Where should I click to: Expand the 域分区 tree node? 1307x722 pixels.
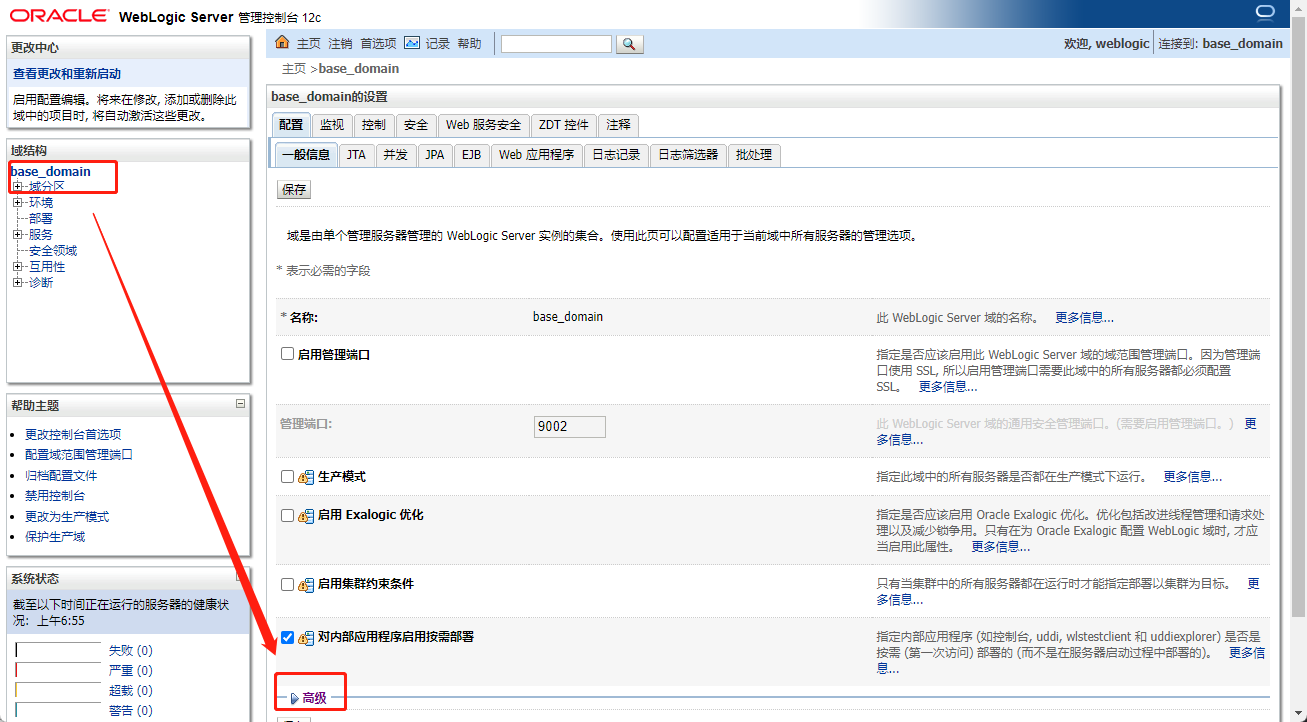coord(17,187)
